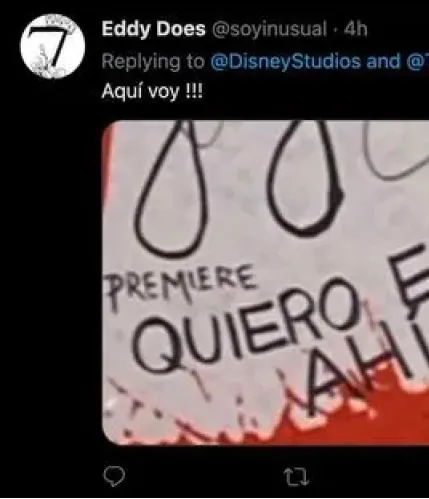Click the reply speech bubble icon
Viewport: 429px width, 499px height.
(x=114, y=476)
